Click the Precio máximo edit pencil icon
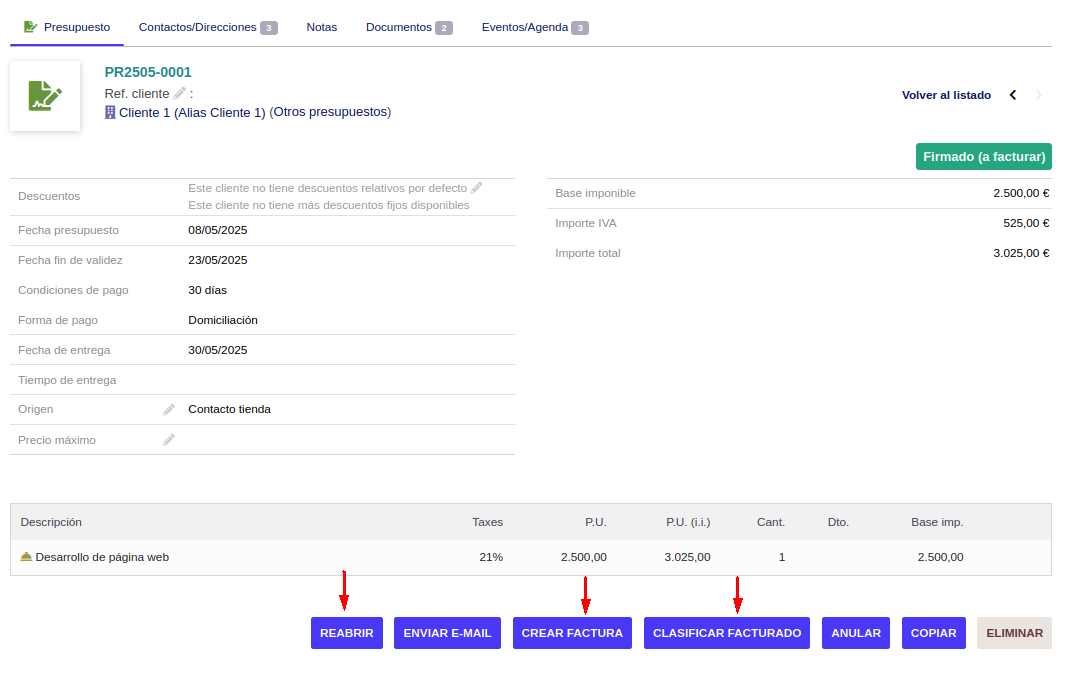This screenshot has height=678, width=1072. (x=169, y=440)
